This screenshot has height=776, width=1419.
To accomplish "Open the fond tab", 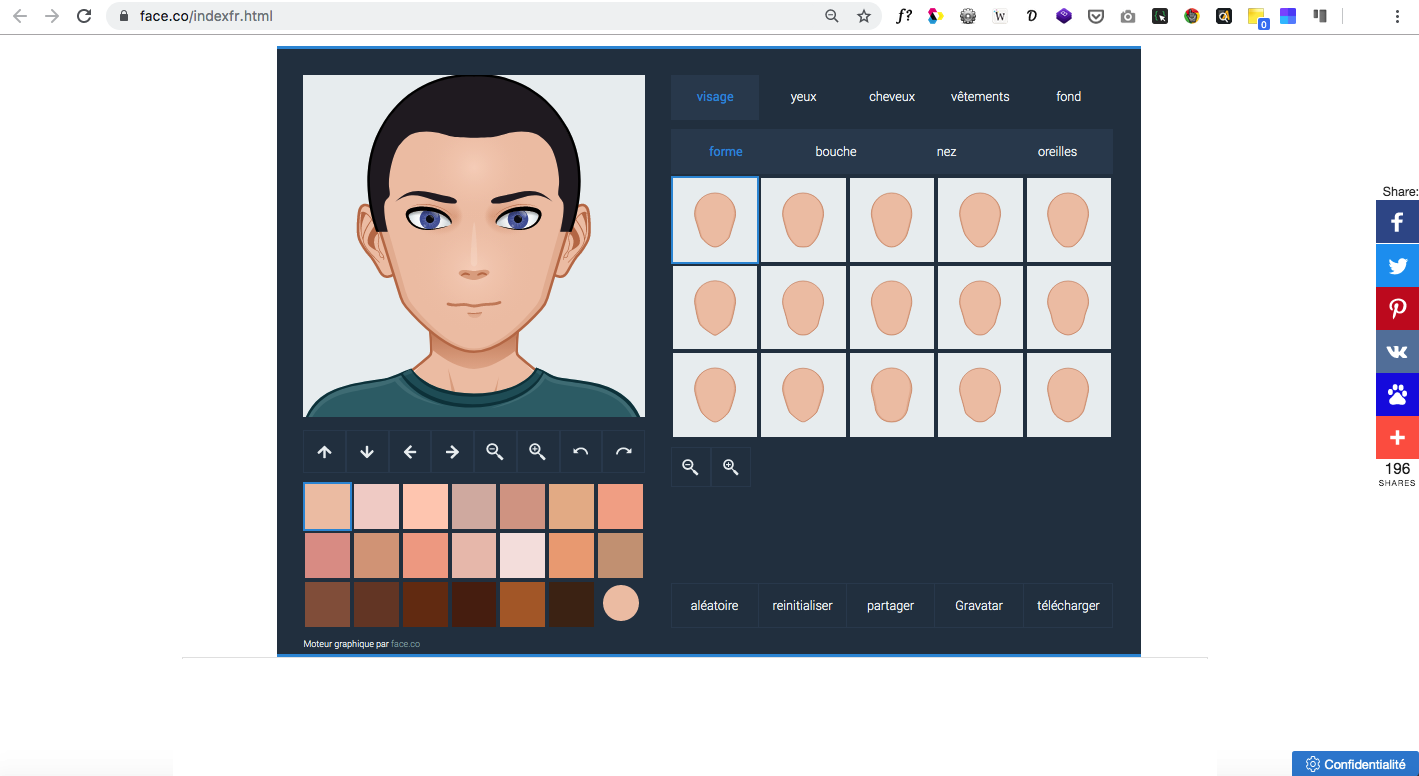I will click(1069, 97).
